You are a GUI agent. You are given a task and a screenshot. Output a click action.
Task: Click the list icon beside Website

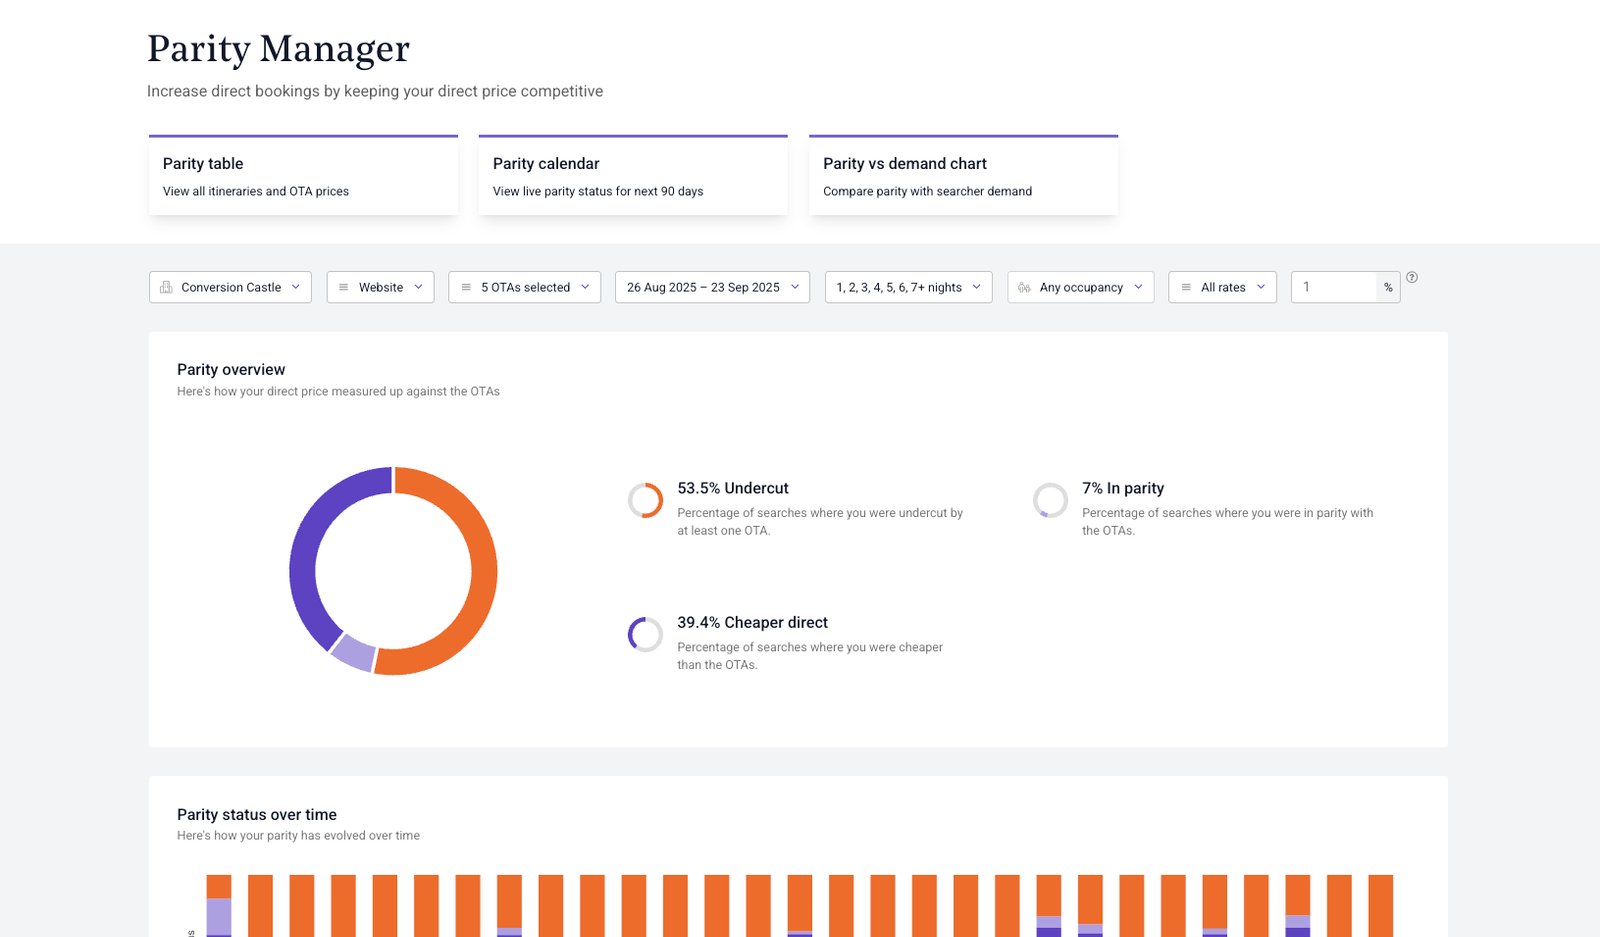coord(343,287)
